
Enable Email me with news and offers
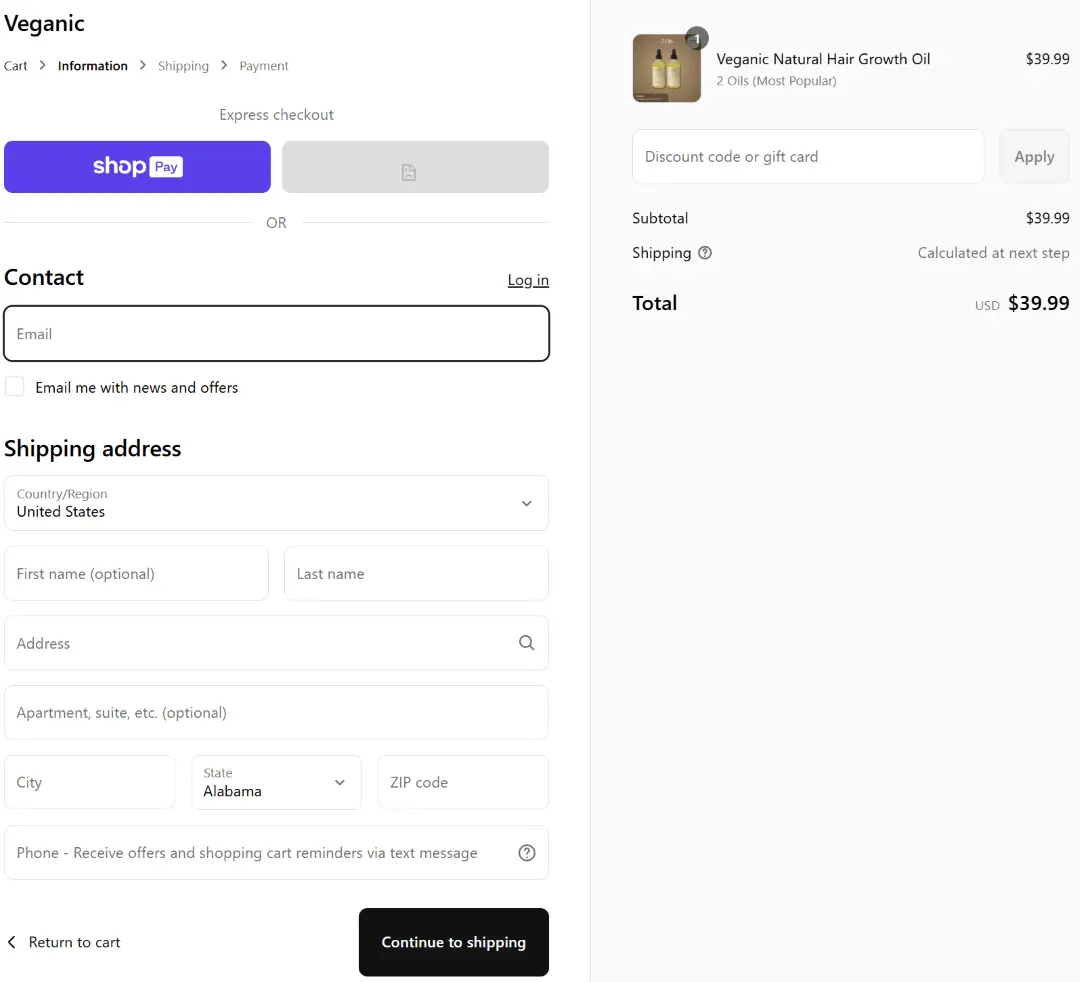coord(15,387)
